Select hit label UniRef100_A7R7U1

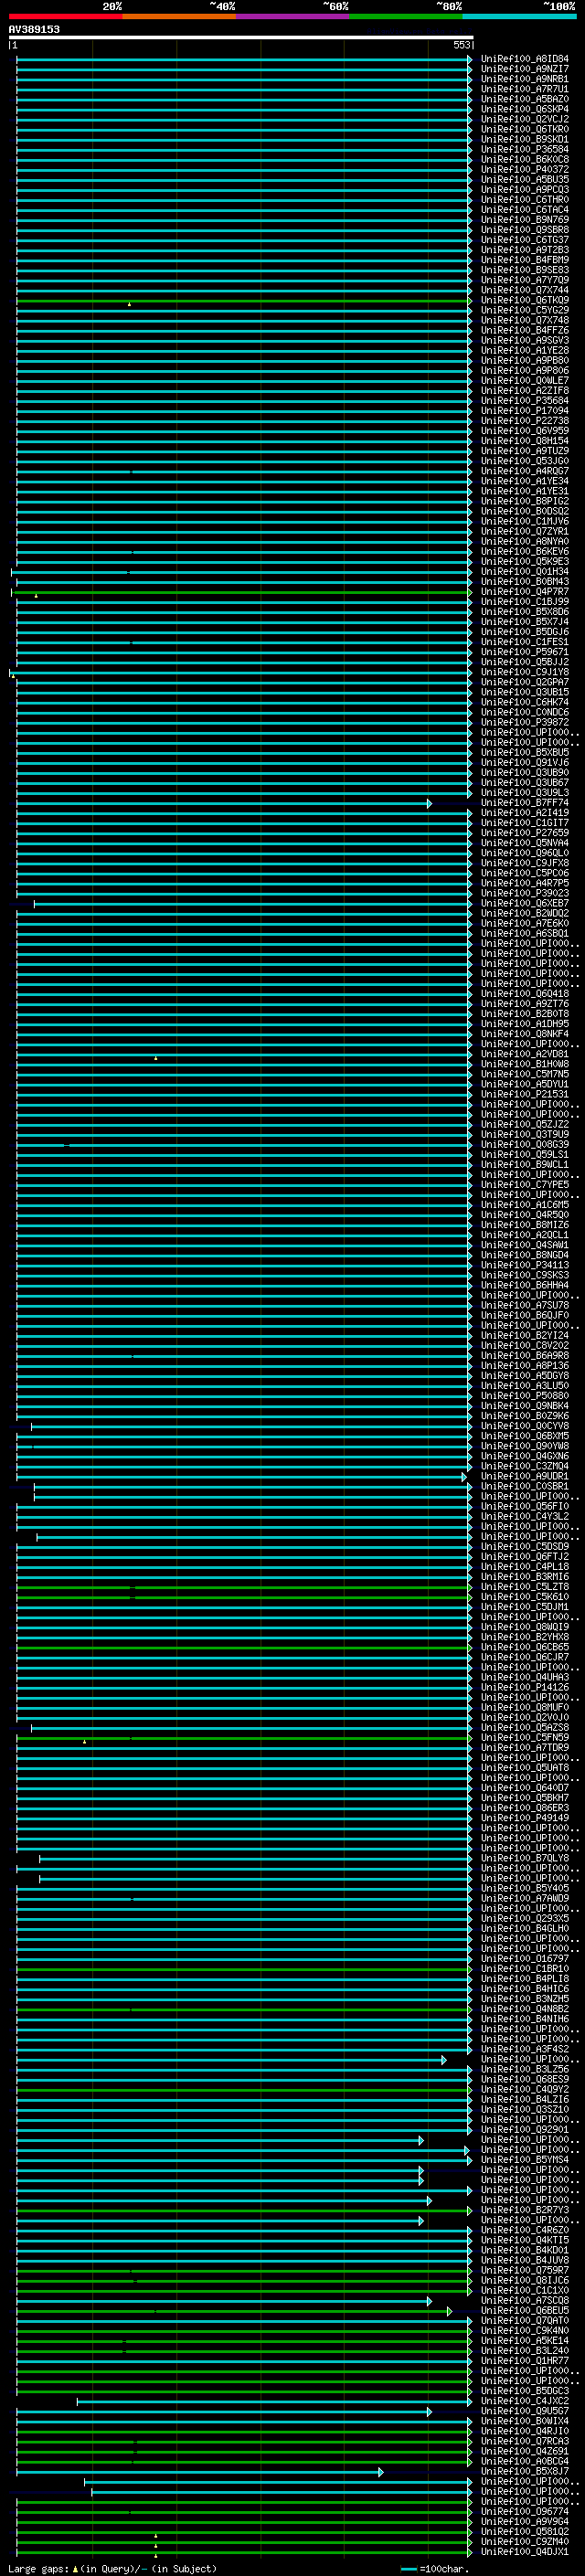click(x=525, y=89)
